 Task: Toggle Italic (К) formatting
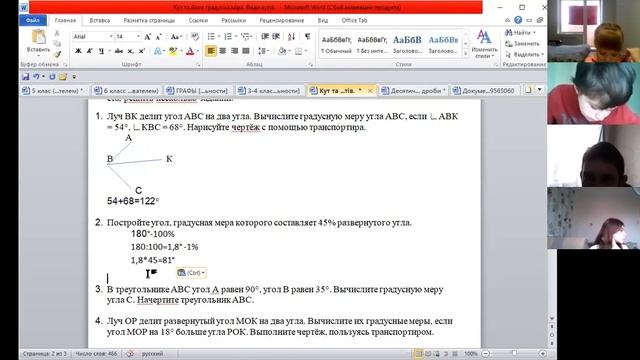(x=89, y=51)
